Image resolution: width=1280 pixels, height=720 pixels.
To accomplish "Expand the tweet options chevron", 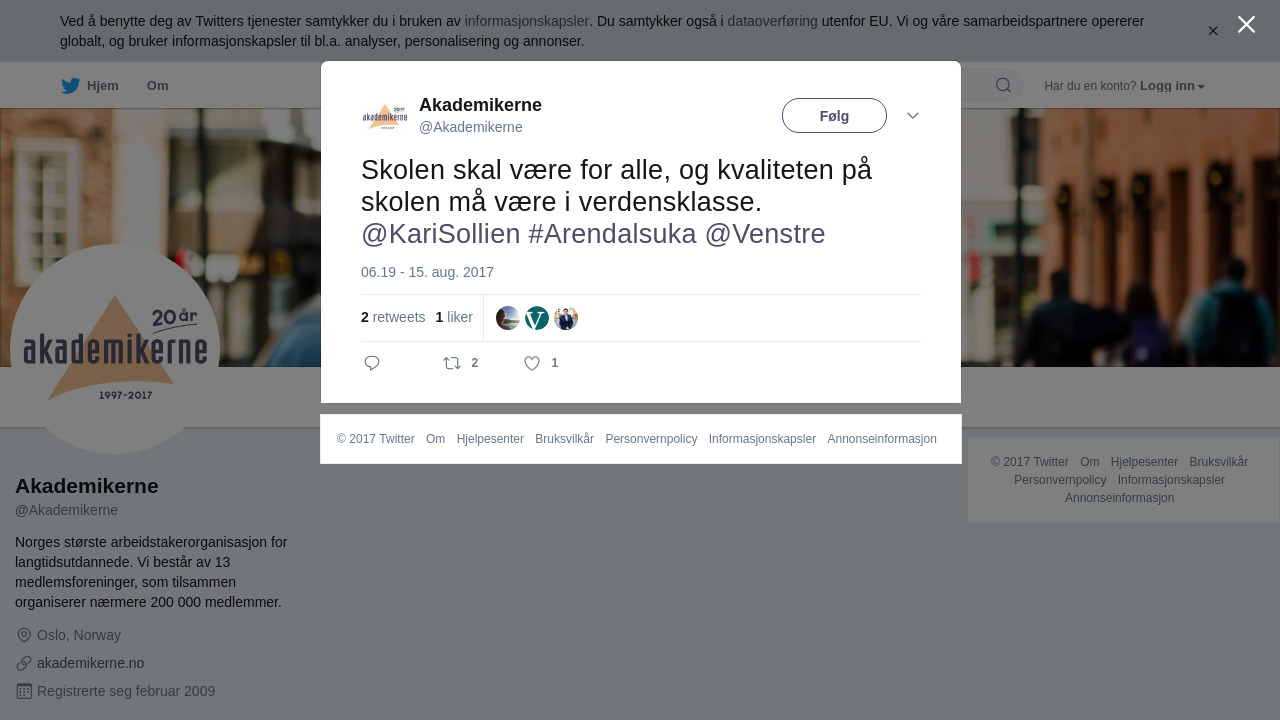I will click(913, 116).
